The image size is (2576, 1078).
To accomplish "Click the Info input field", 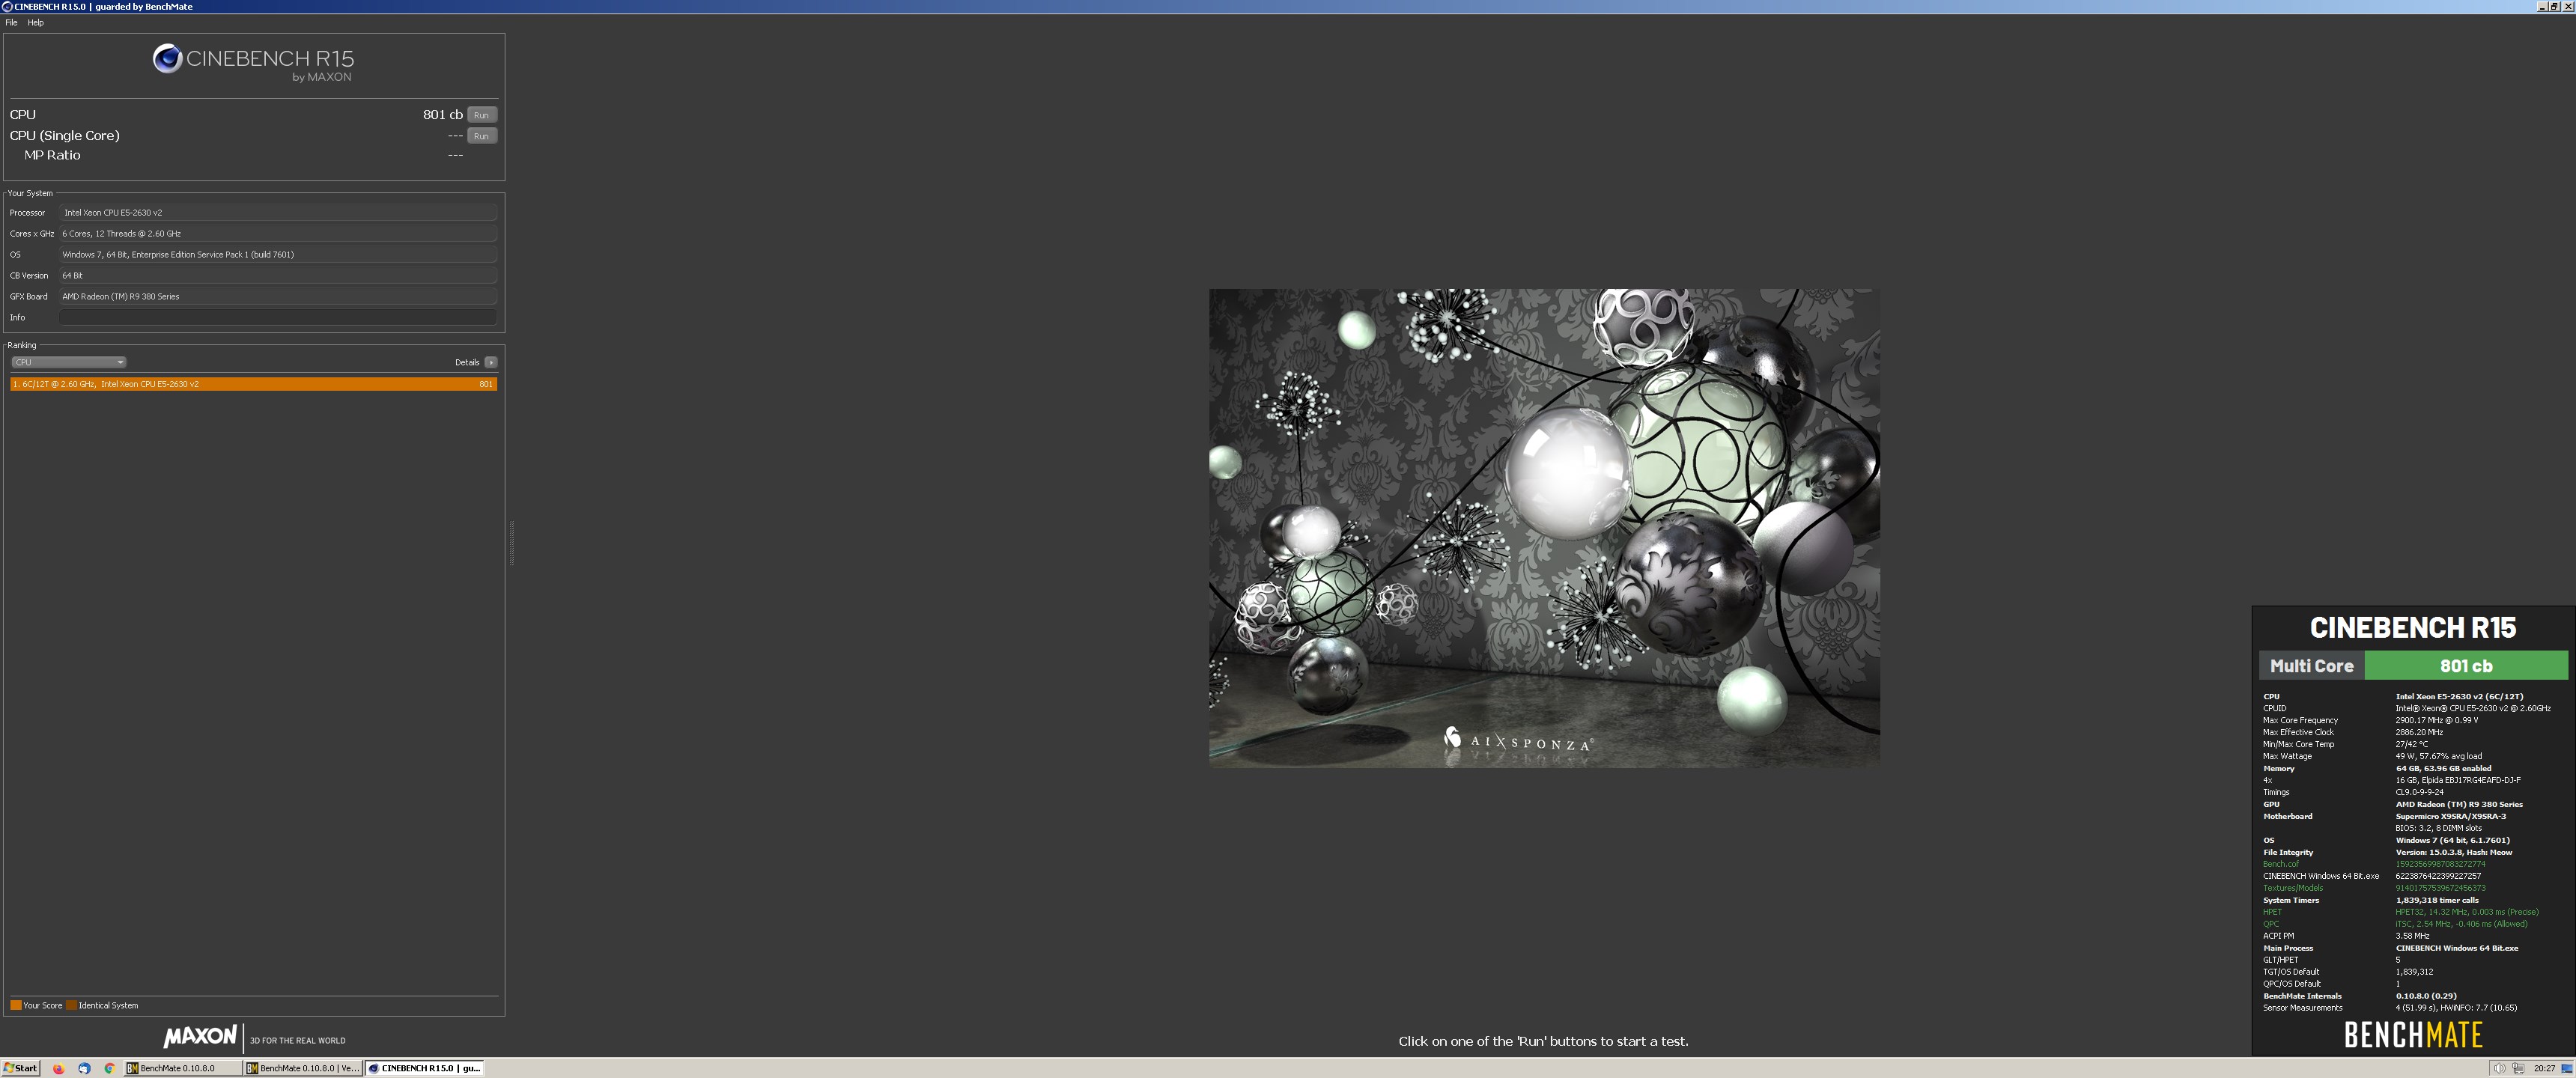I will [277, 317].
